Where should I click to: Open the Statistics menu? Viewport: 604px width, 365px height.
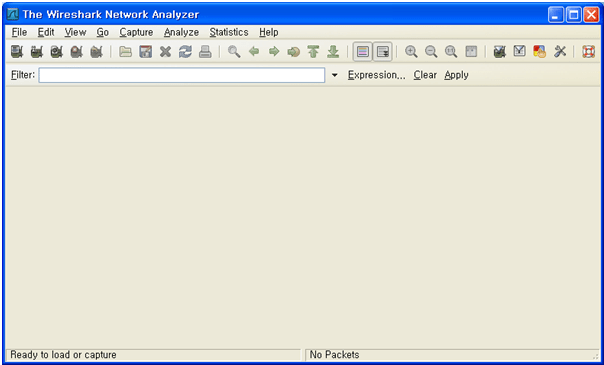point(229,32)
